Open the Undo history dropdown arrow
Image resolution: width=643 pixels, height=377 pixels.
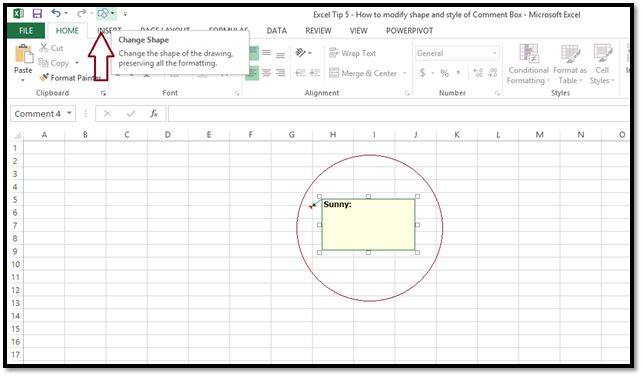point(66,14)
